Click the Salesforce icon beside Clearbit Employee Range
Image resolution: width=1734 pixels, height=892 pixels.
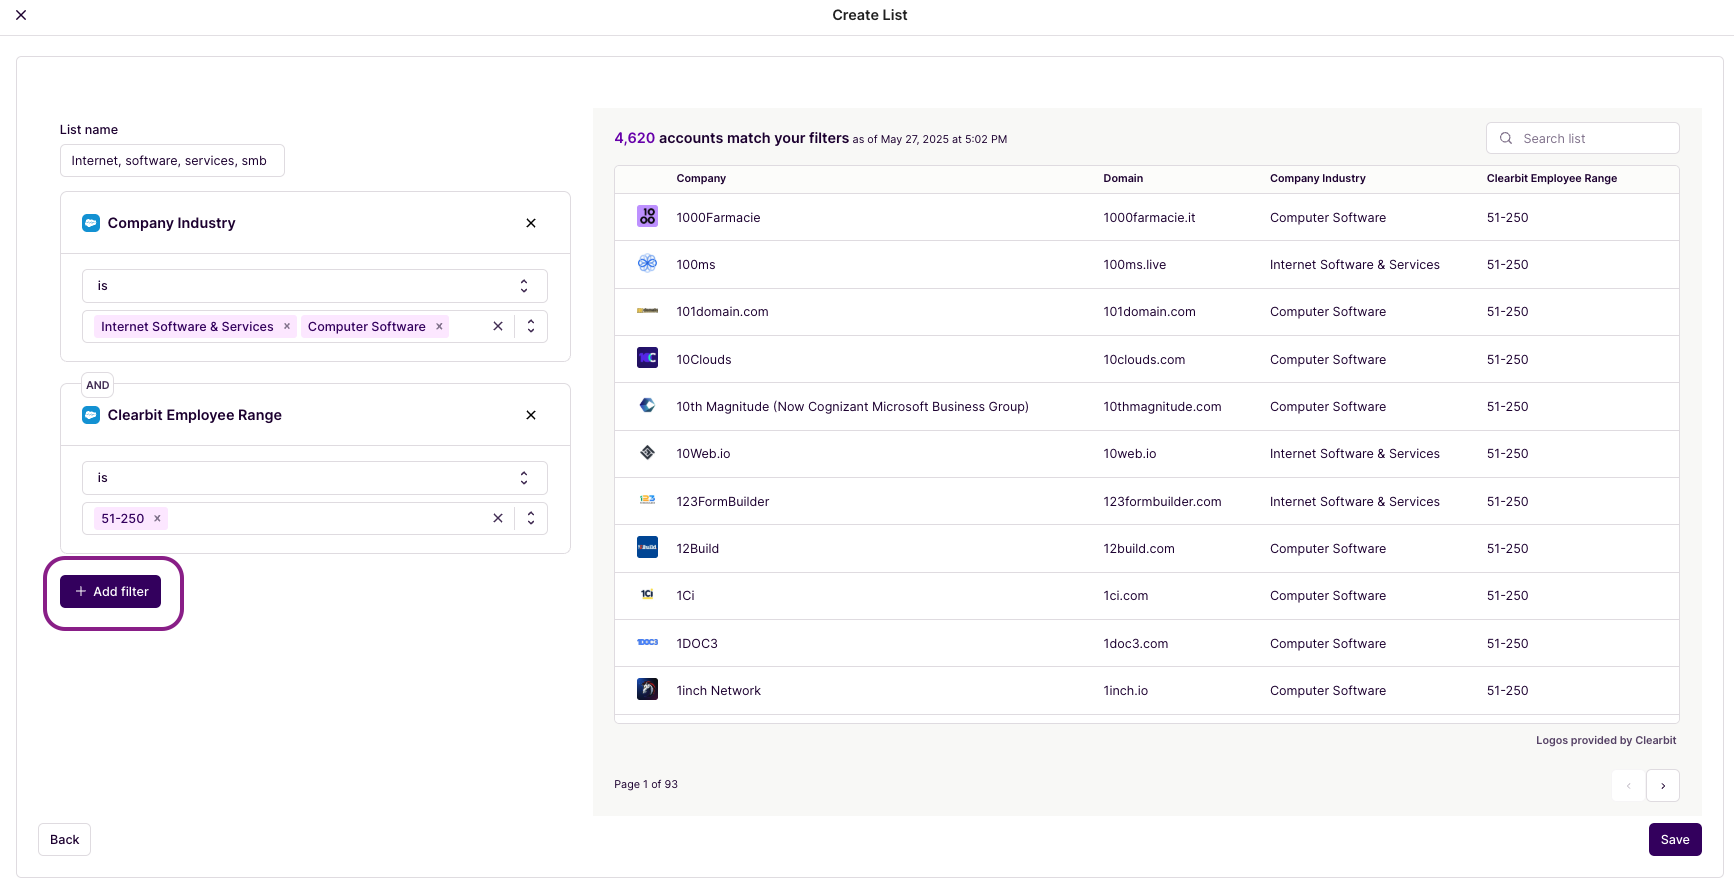tap(91, 415)
